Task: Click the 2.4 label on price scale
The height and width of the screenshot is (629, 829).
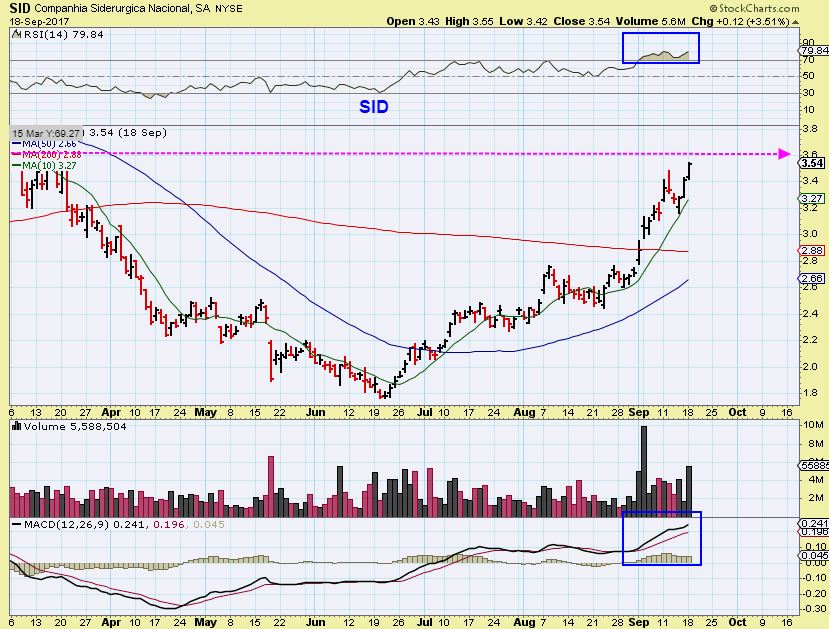Action: pos(809,313)
